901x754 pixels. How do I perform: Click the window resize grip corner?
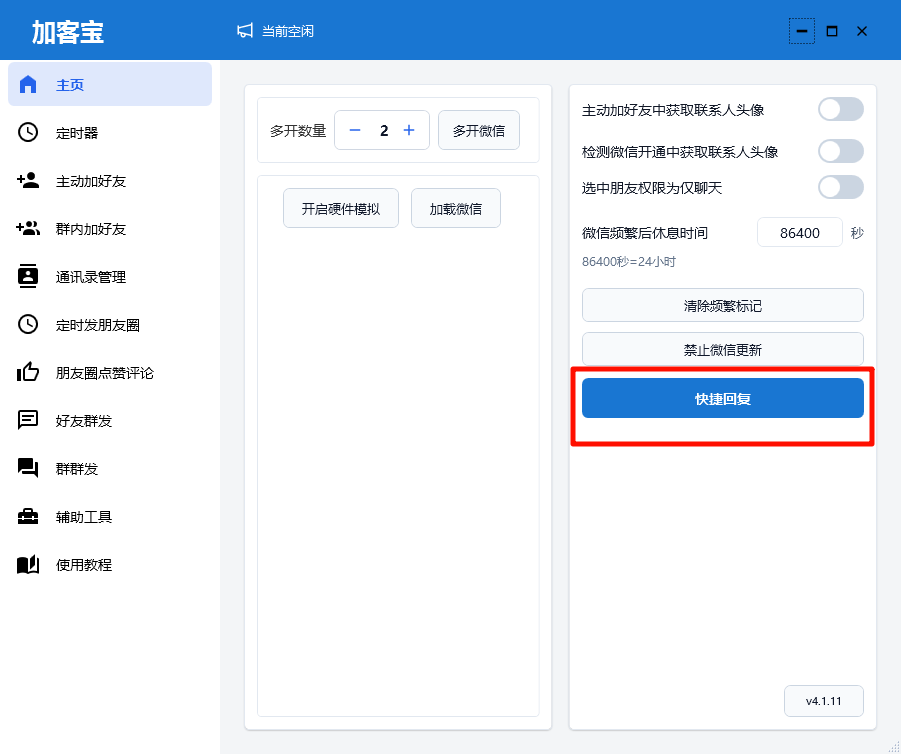tap(894, 747)
